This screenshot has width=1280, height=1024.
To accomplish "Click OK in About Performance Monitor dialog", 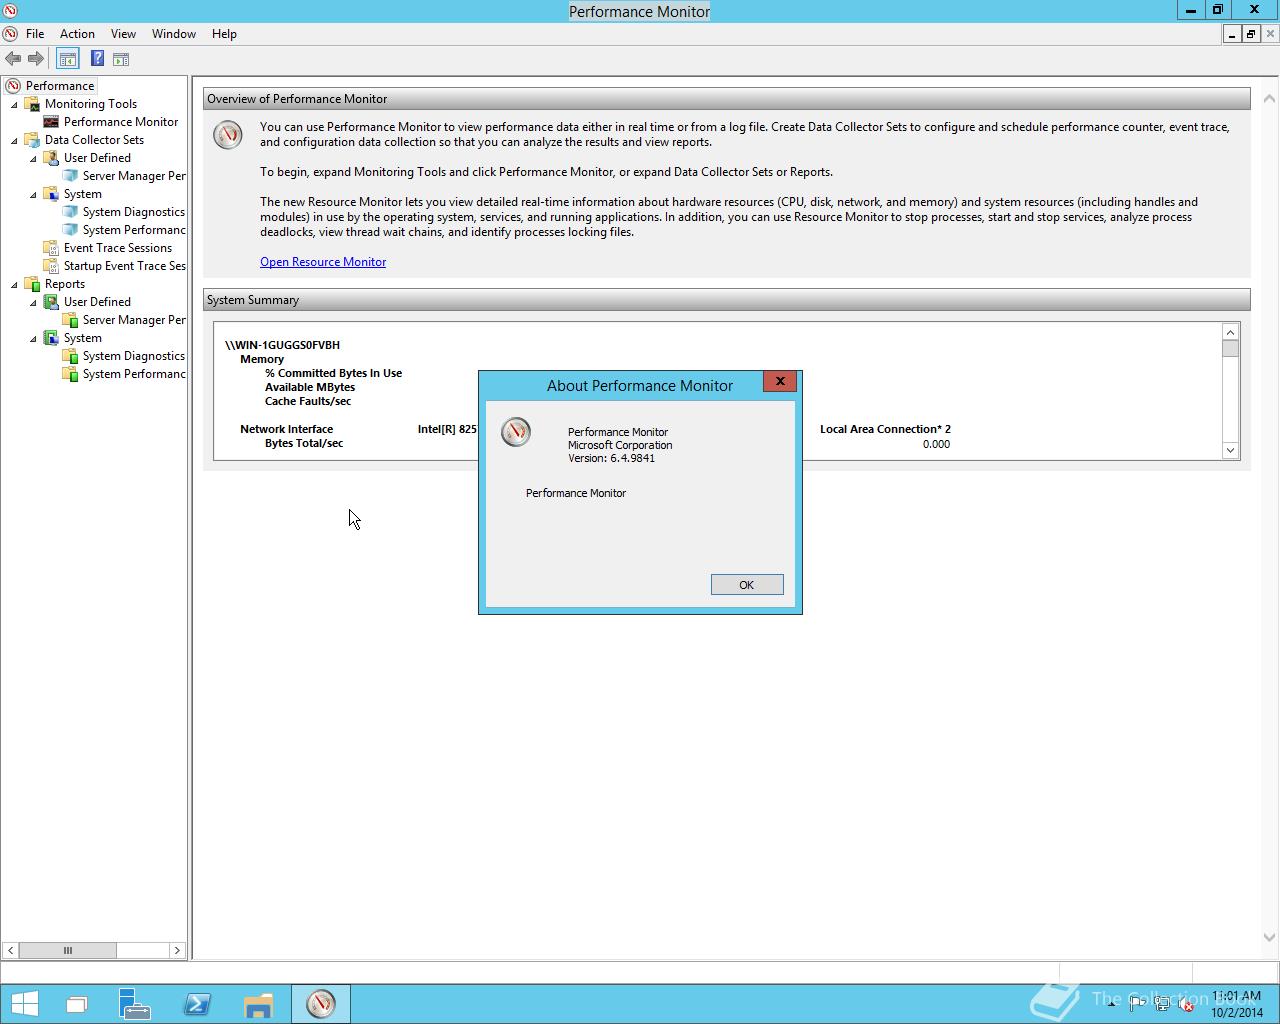I will tap(747, 585).
